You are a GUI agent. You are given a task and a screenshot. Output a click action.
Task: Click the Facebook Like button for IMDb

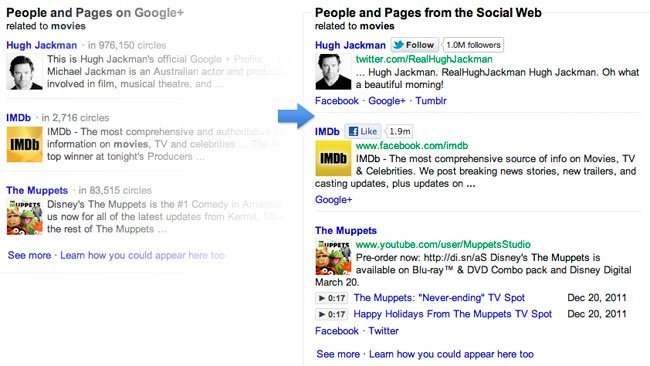[x=363, y=131]
